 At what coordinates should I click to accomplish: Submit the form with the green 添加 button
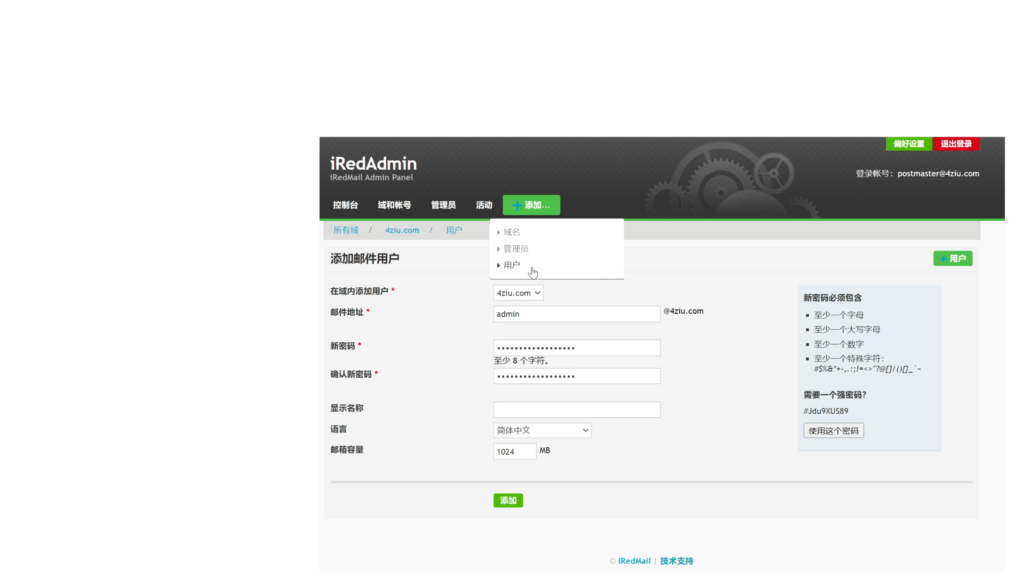click(508, 500)
